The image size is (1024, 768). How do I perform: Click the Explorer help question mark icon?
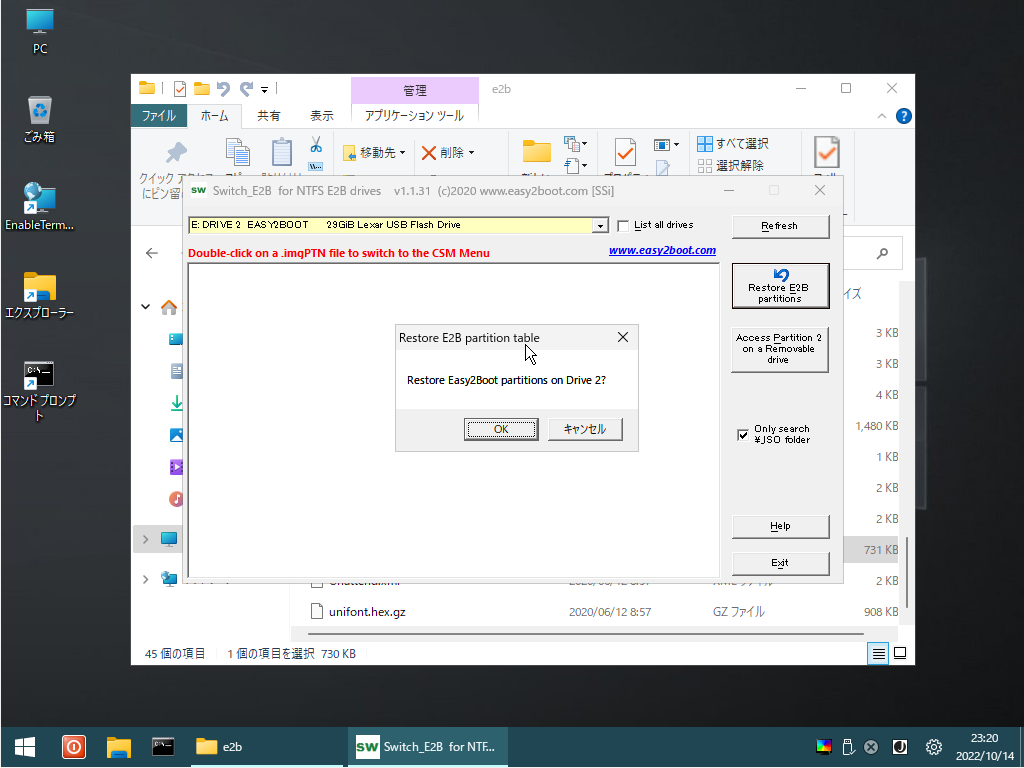pos(903,116)
